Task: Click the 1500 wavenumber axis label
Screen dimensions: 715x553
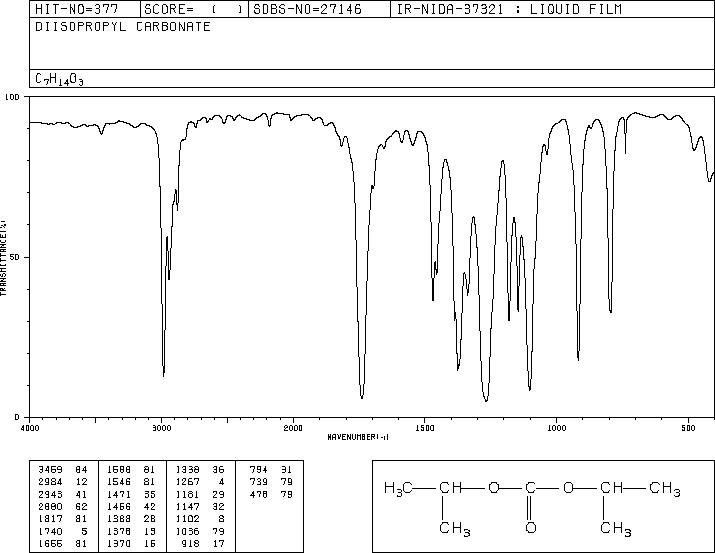Action: [425, 428]
